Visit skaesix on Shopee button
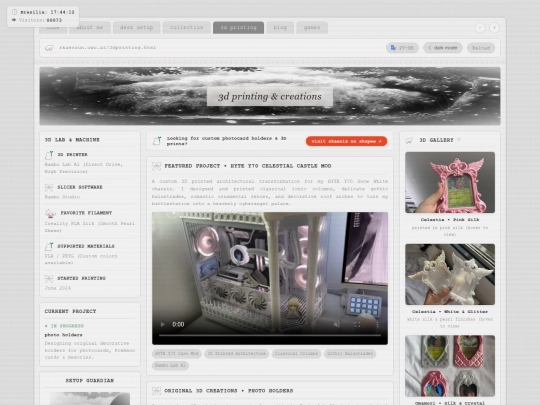Image resolution: width=540 pixels, height=405 pixels. pos(346,141)
